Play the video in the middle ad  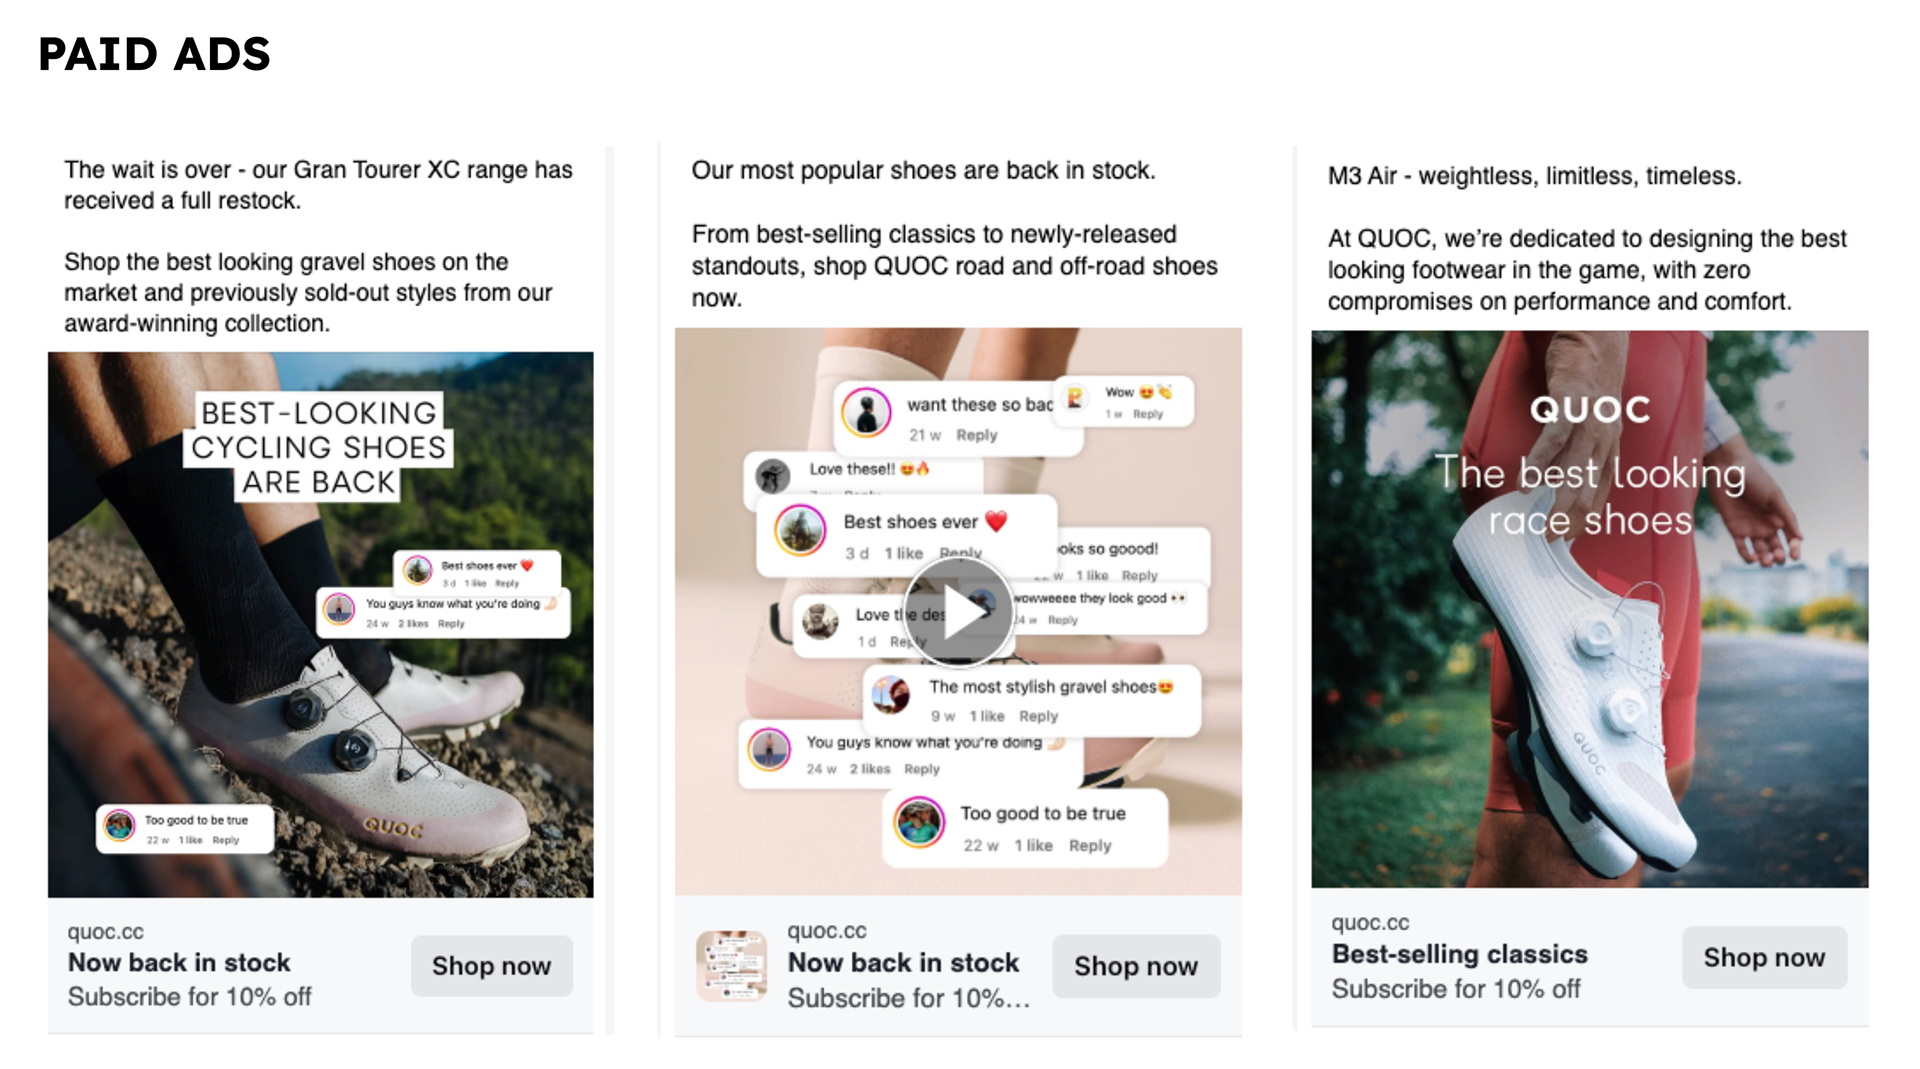pos(959,611)
